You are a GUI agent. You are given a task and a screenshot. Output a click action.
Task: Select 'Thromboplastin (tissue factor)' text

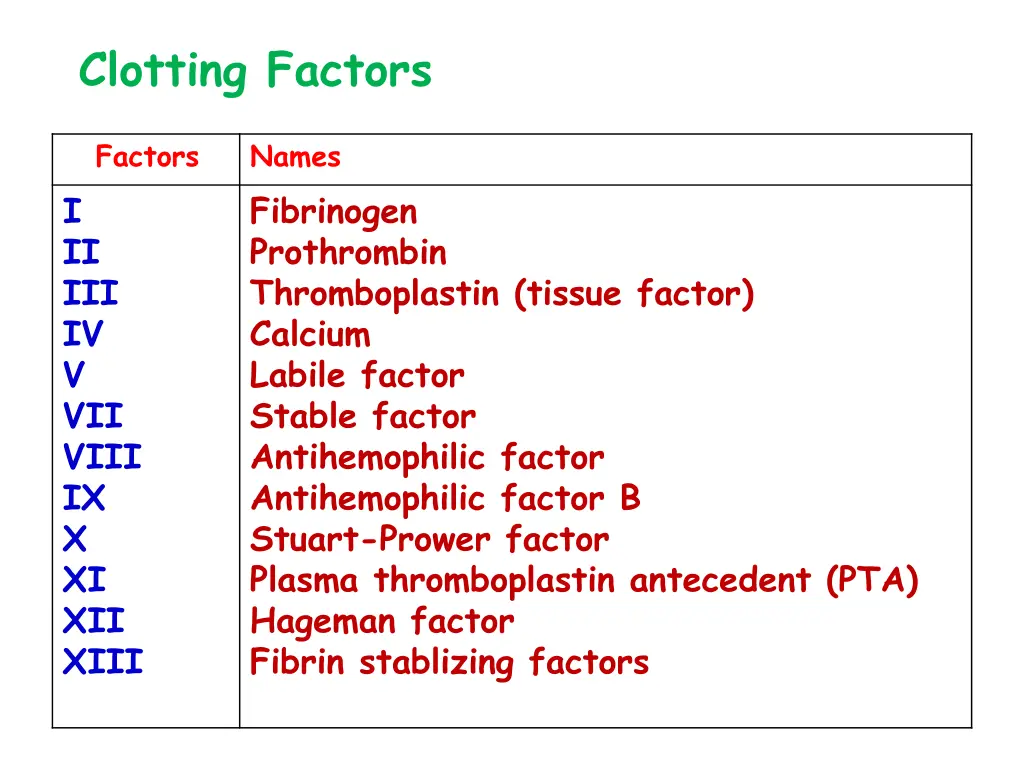pyautogui.click(x=502, y=294)
